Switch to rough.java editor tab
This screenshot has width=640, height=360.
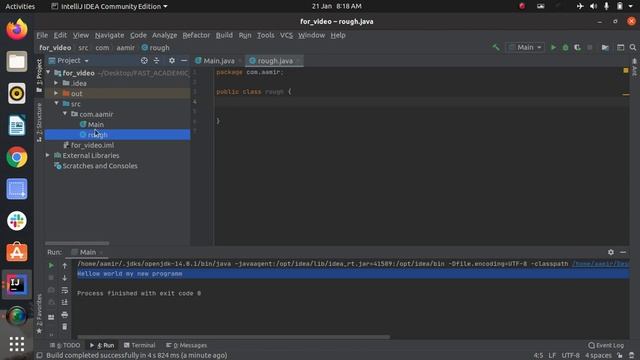point(274,61)
